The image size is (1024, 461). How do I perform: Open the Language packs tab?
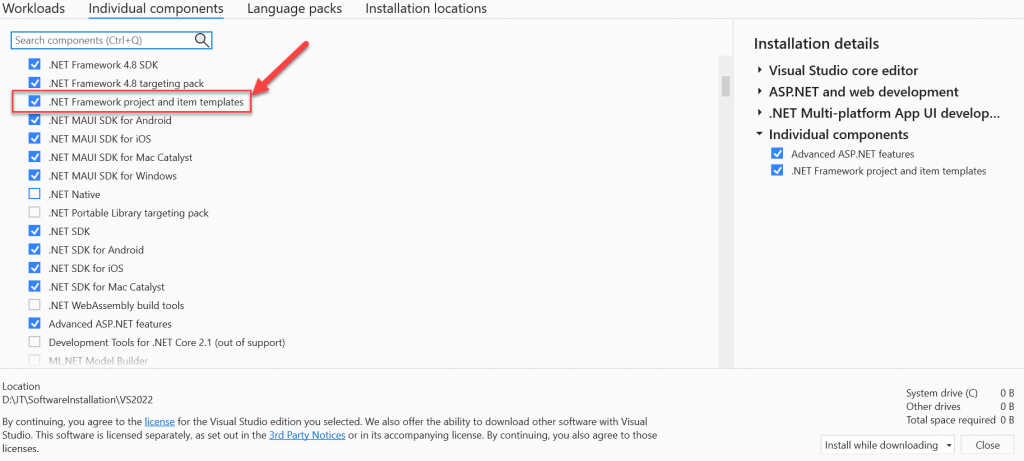pyautogui.click(x=294, y=8)
